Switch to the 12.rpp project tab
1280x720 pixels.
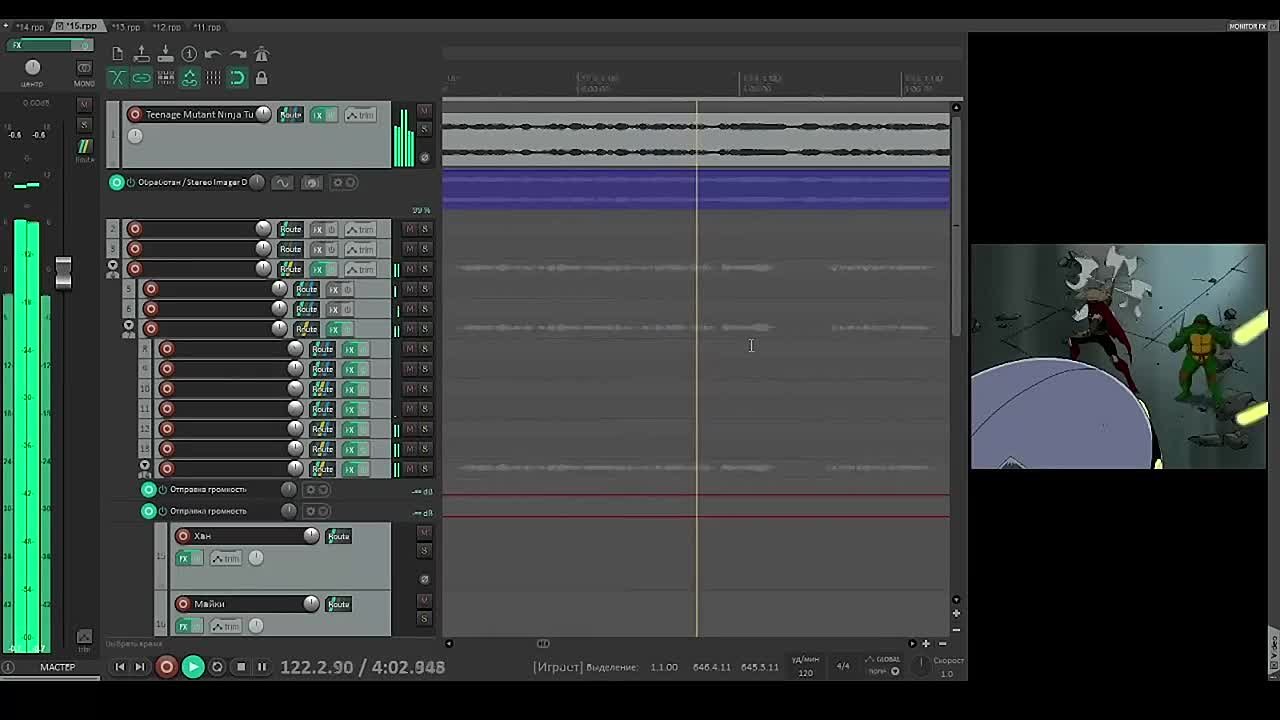pyautogui.click(x=166, y=27)
